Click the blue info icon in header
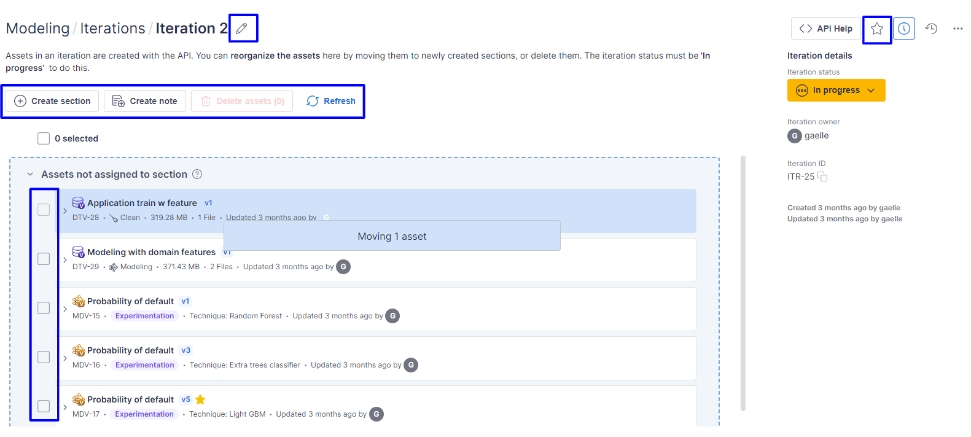The height and width of the screenshot is (437, 971). tap(904, 29)
